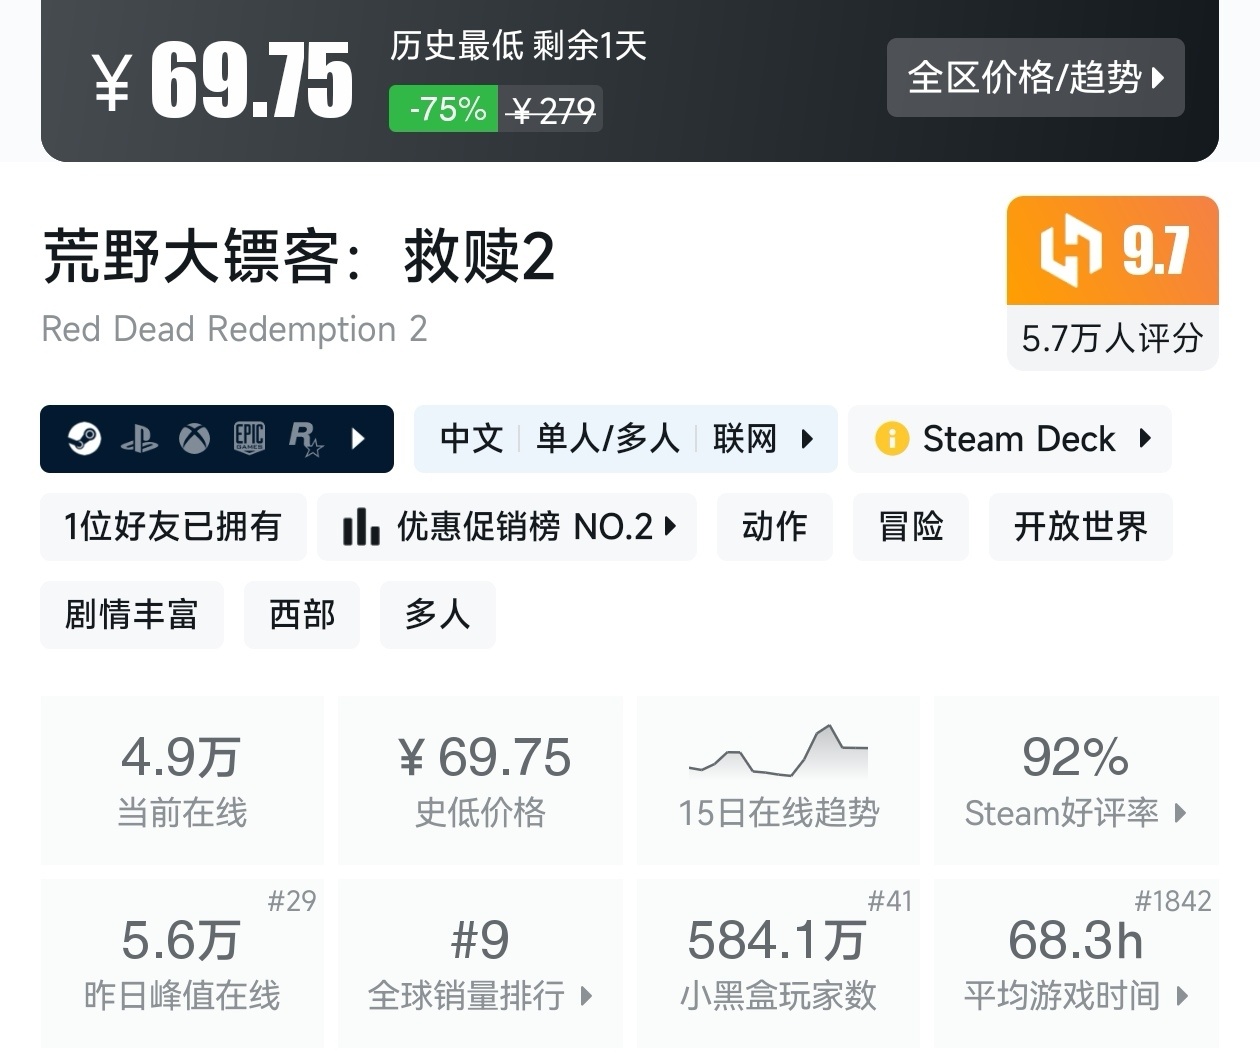Select the 冒险 genre tag

pyautogui.click(x=910, y=526)
